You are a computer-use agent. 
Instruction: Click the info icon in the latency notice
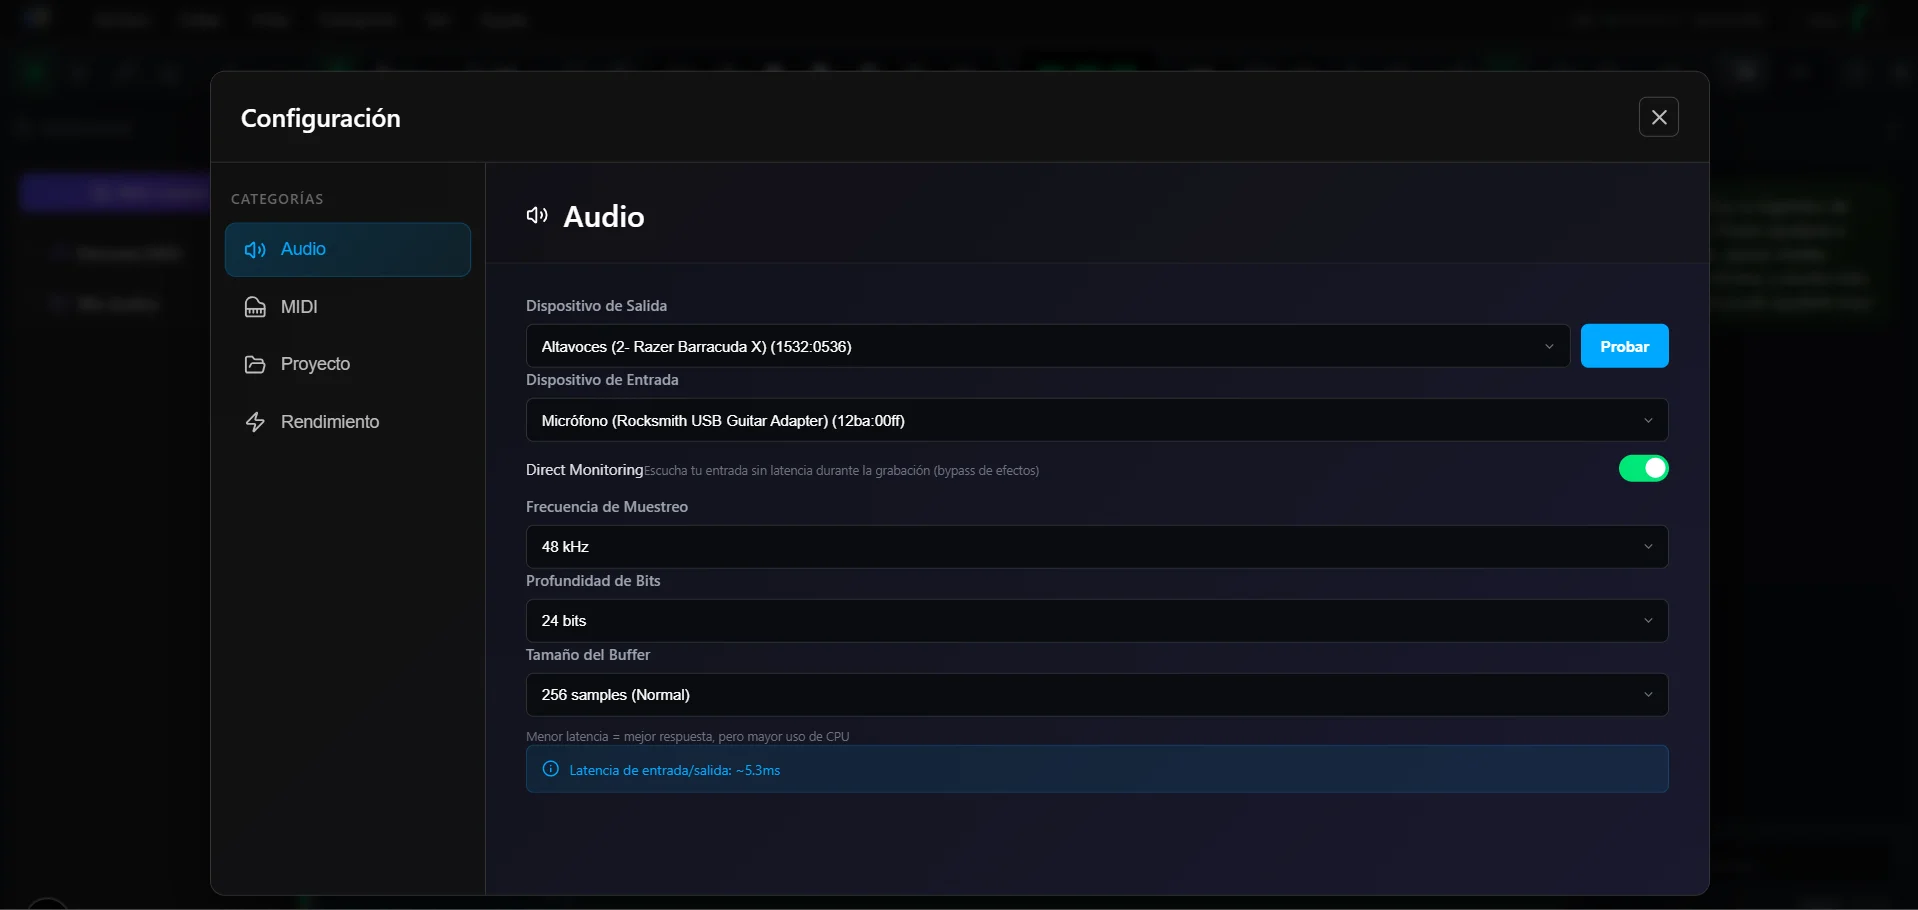pyautogui.click(x=550, y=769)
